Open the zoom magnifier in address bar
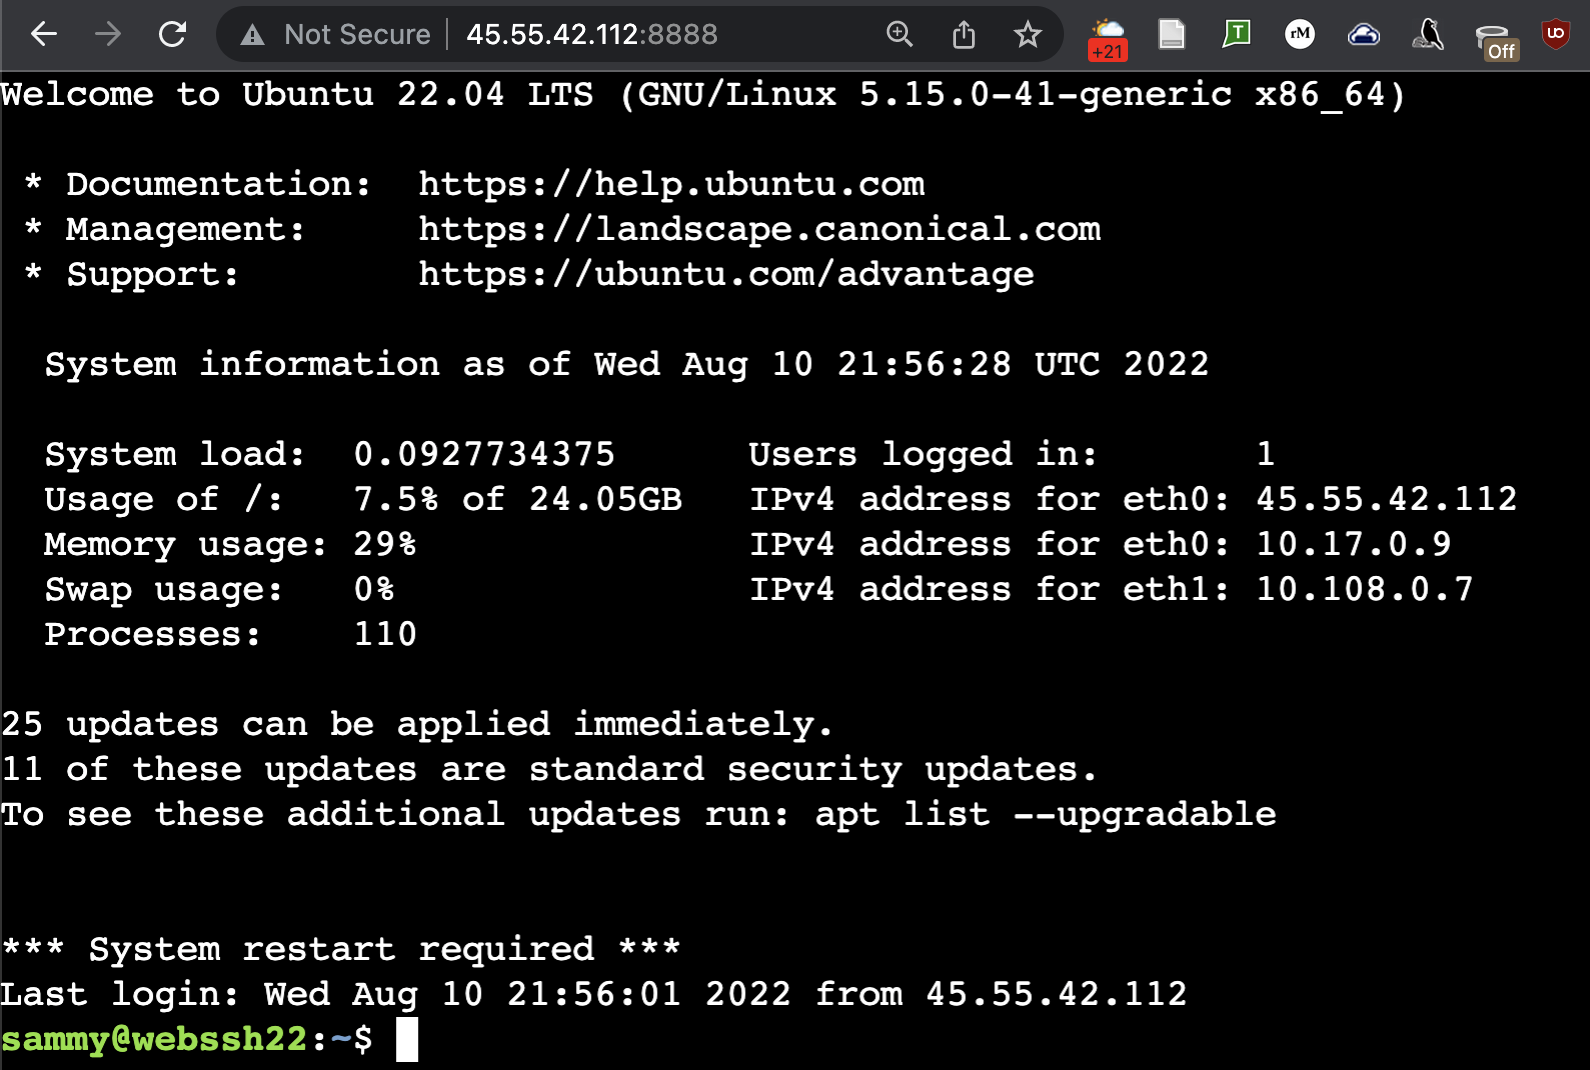Image resolution: width=1590 pixels, height=1070 pixels. click(899, 34)
